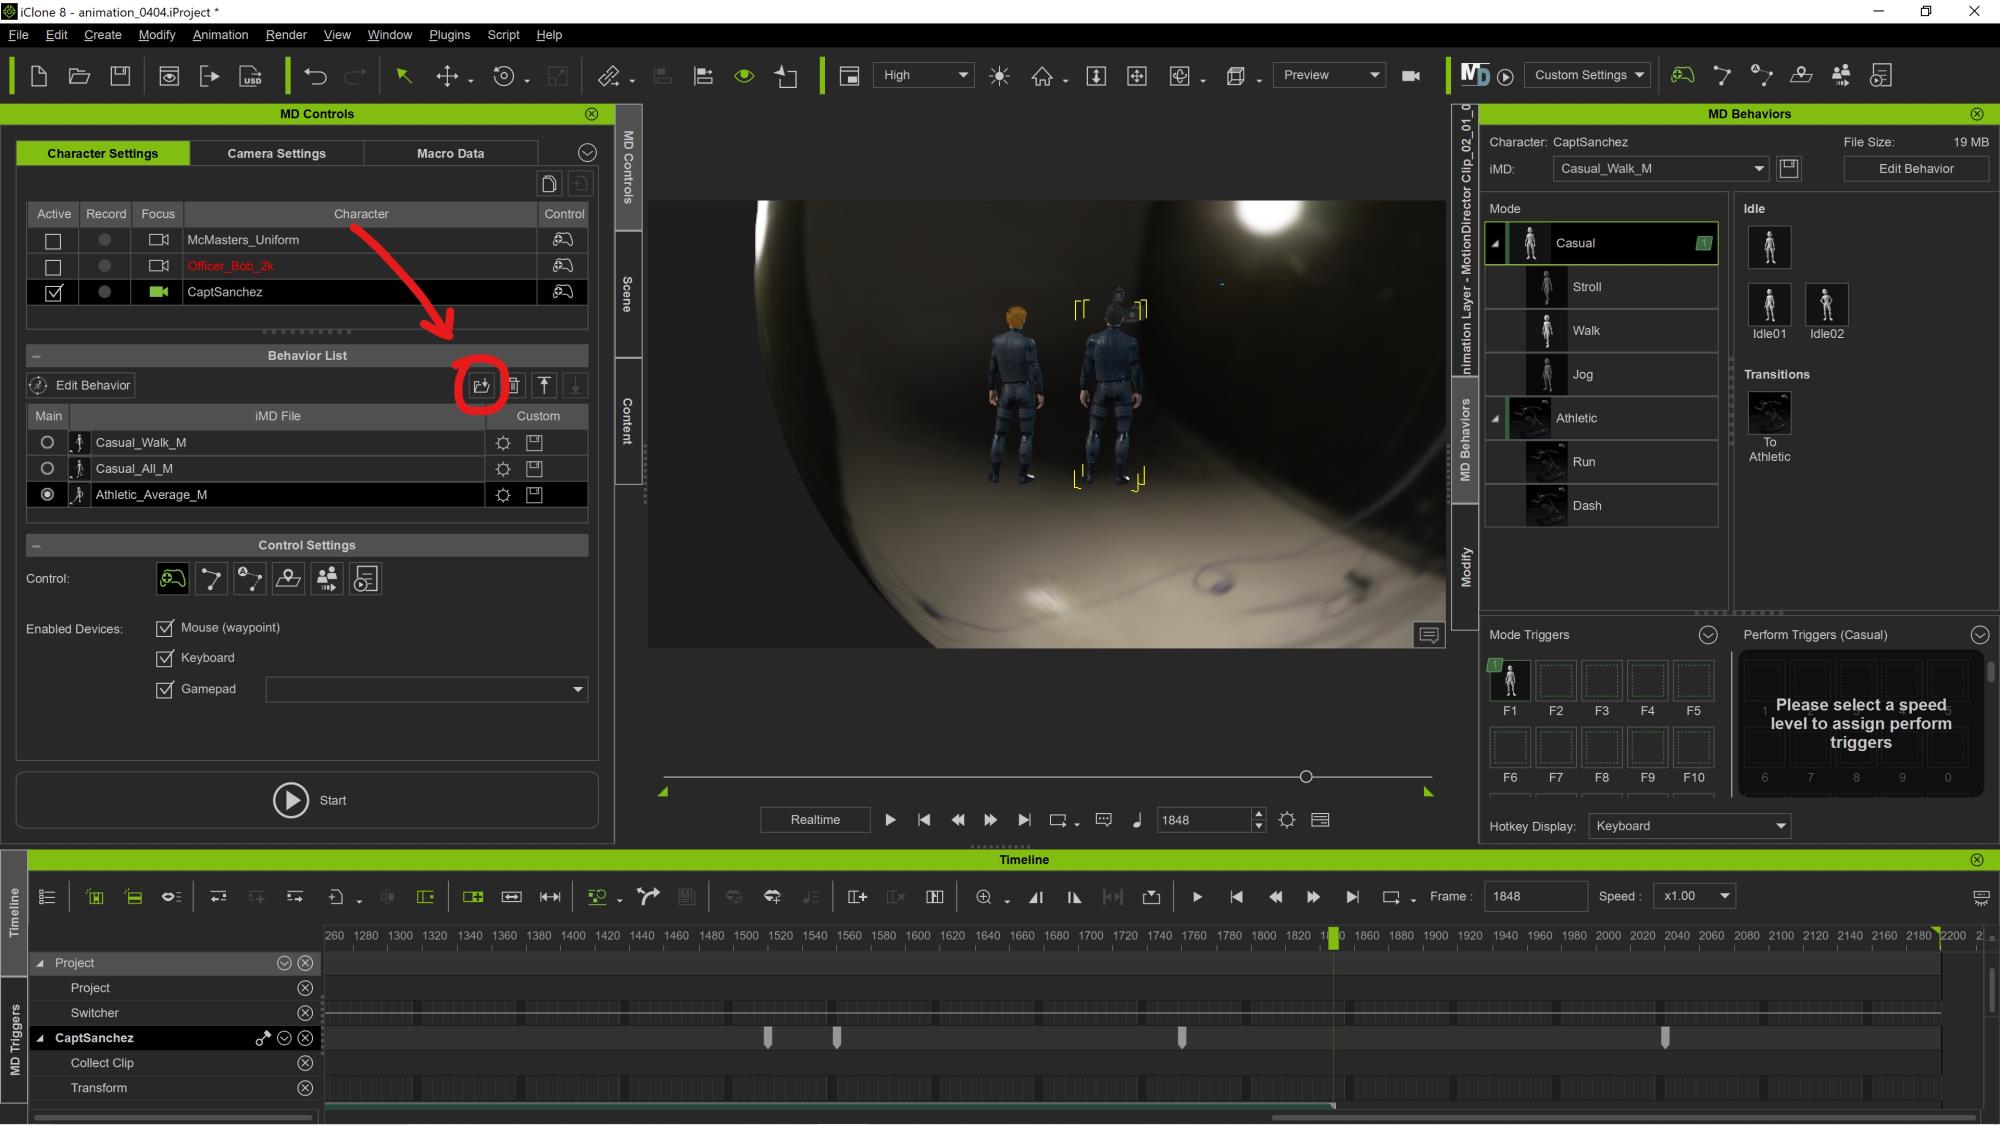This screenshot has width=2000, height=1125.
Task: Set Casual_Walk_M as main behavior
Action: (47, 443)
